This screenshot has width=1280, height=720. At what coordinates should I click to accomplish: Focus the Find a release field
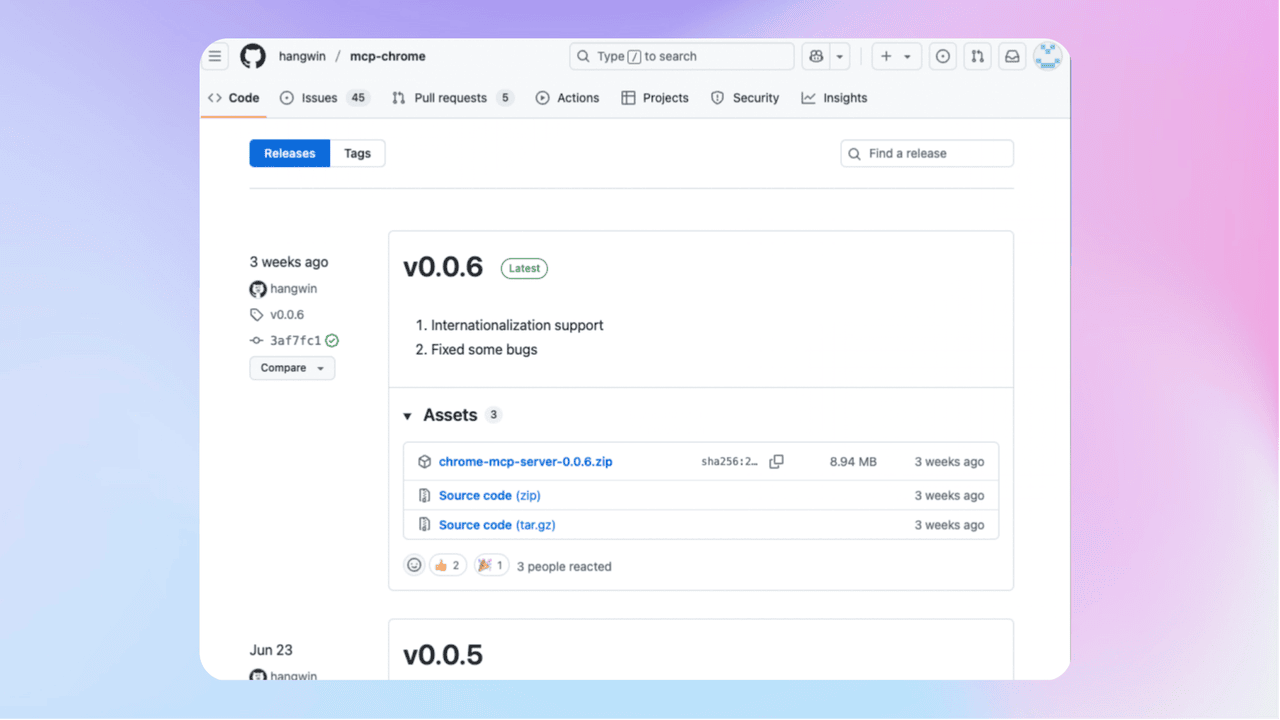[927, 154]
